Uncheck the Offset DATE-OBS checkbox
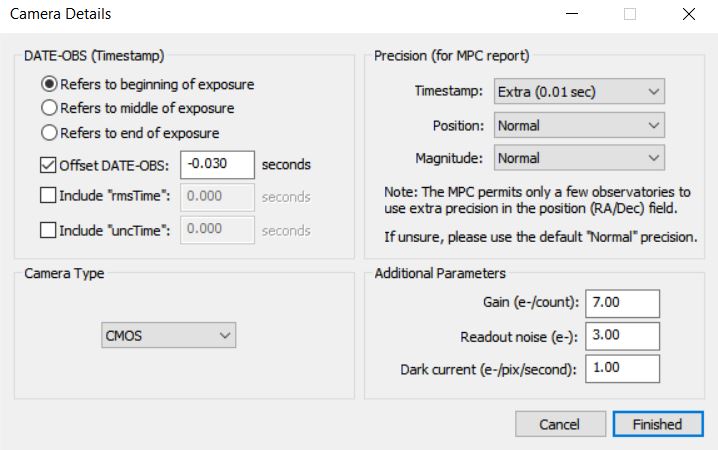 click(49, 165)
